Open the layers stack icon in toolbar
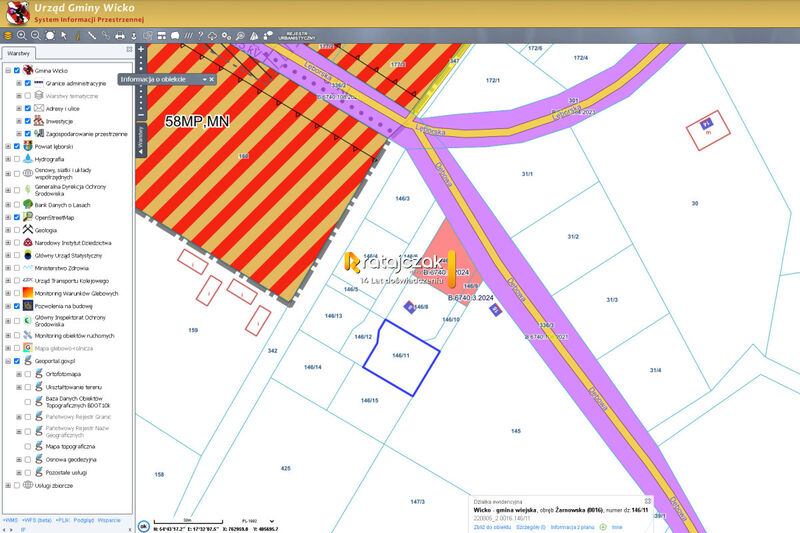800x533 pixels. pos(8,36)
